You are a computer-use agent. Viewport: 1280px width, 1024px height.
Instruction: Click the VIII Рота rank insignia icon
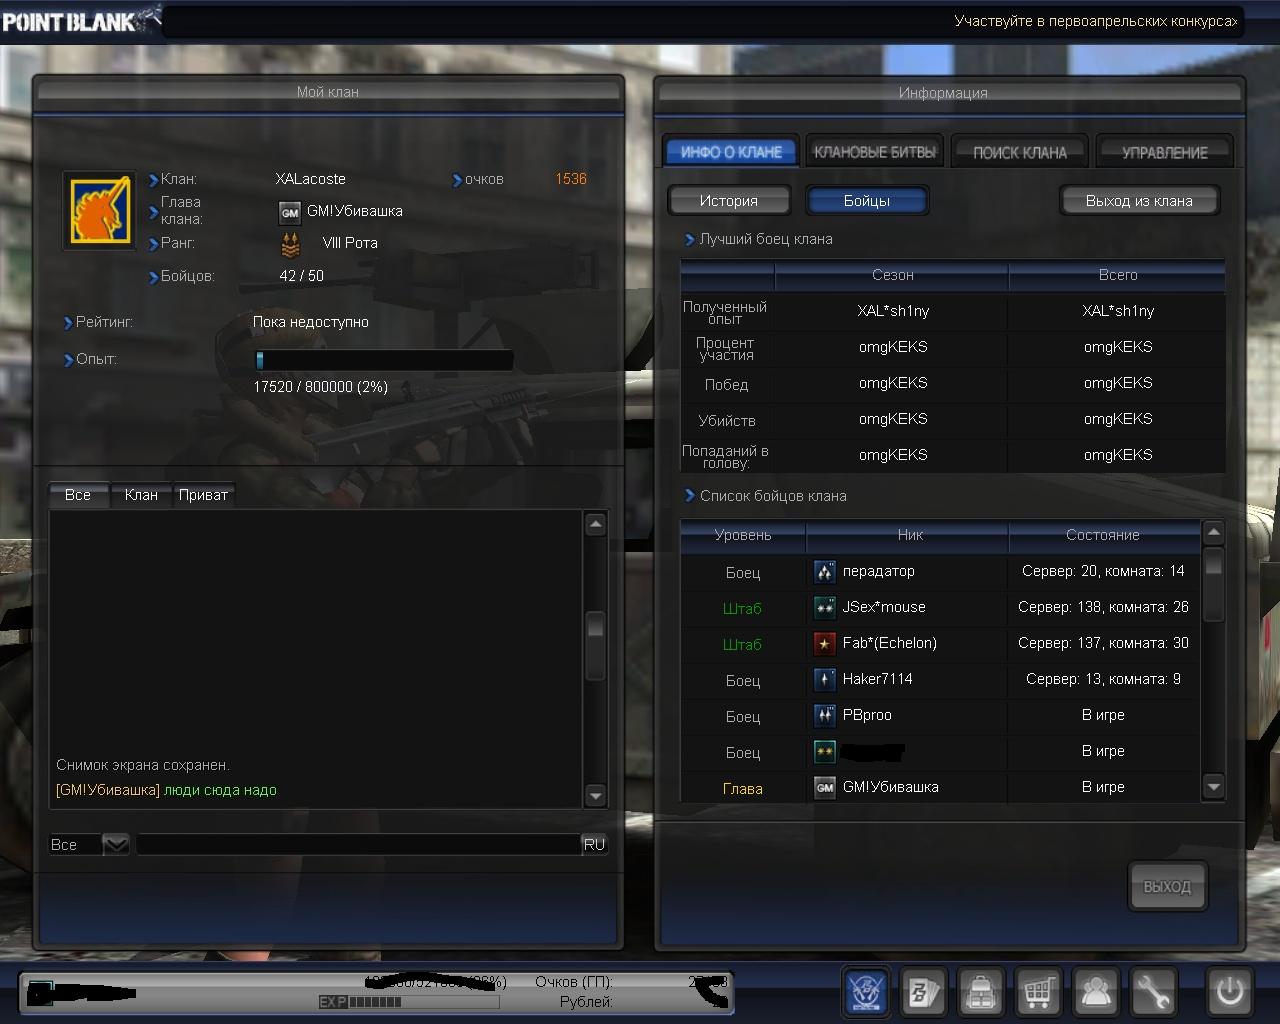(290, 244)
